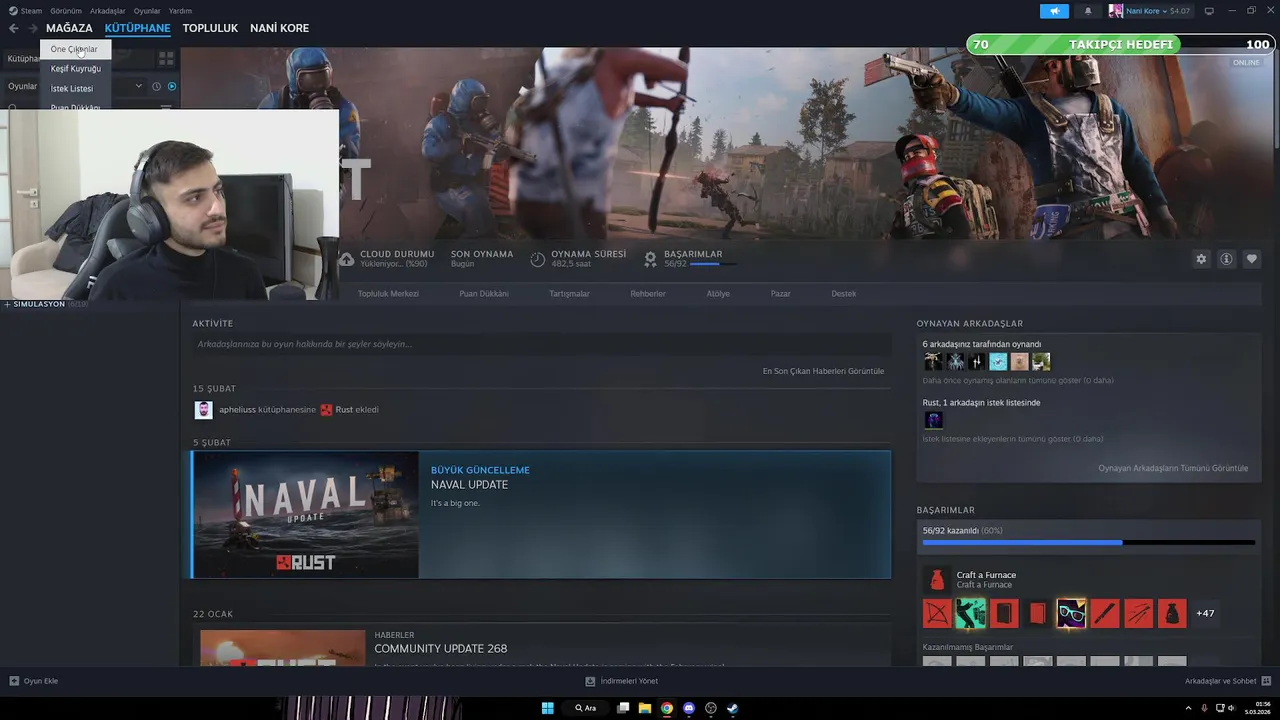Expand the Oyunlar filter dropdown chevron
This screenshot has height=720, width=1280.
coord(139,86)
